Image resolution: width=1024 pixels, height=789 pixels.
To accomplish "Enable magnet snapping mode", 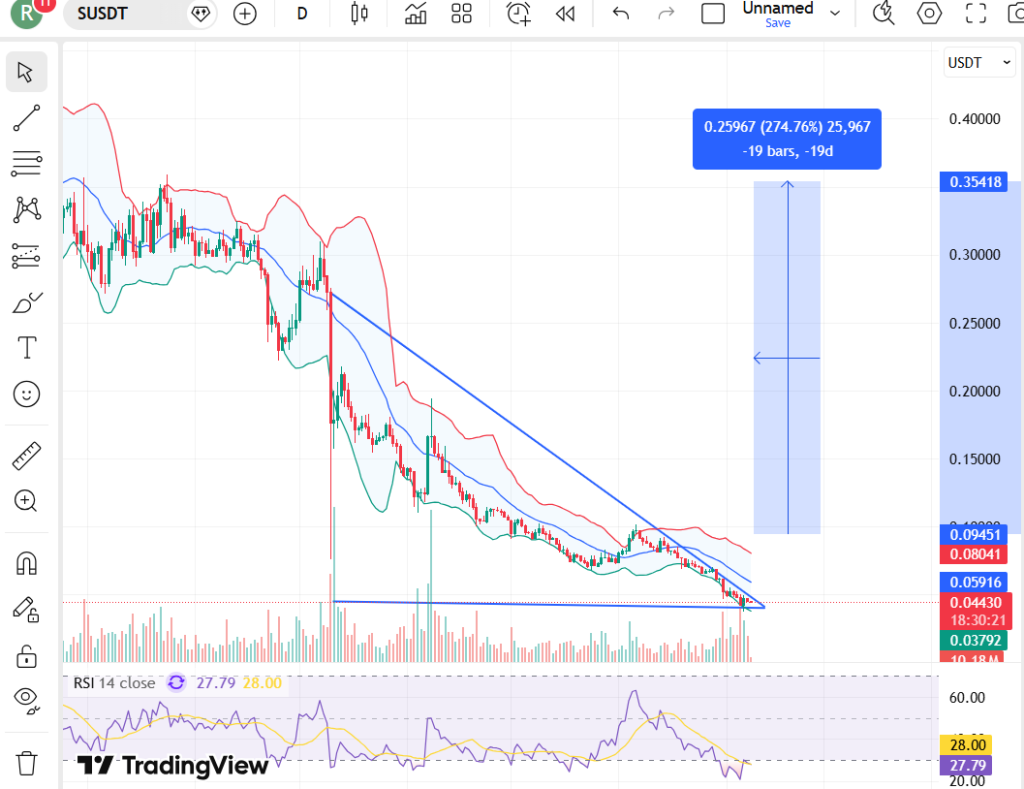I will [26, 563].
